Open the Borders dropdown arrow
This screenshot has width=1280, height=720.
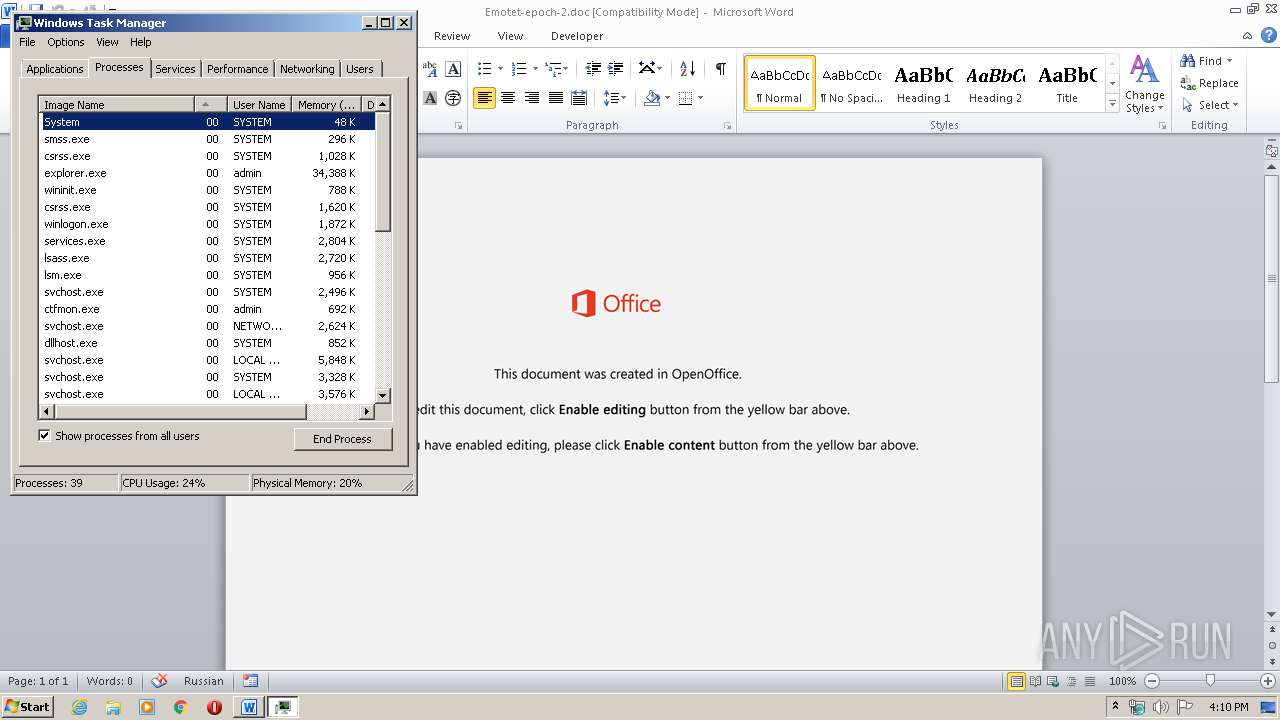point(700,98)
